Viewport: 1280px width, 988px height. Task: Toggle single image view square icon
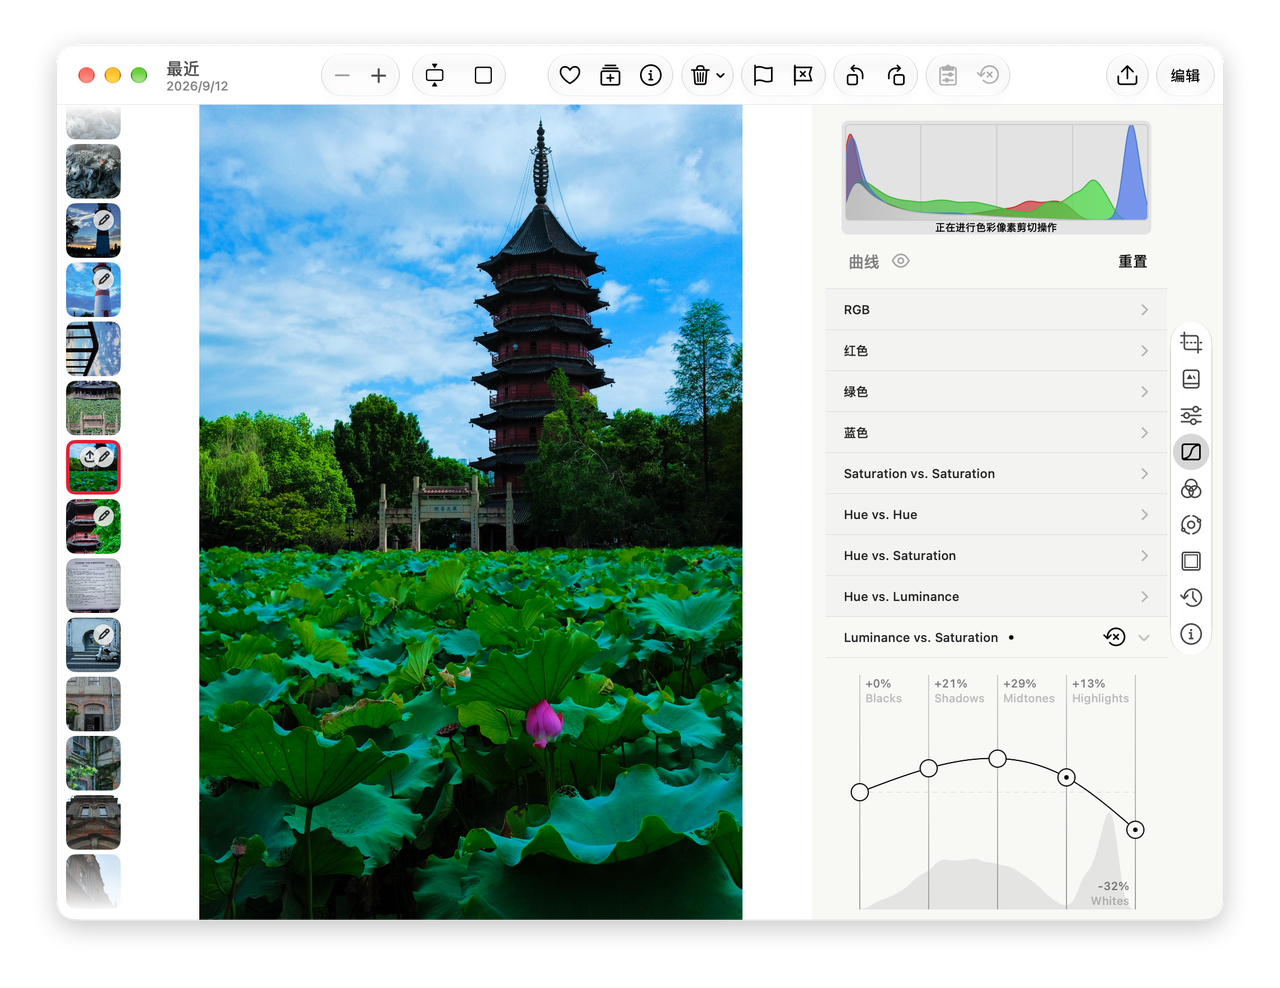pos(483,75)
